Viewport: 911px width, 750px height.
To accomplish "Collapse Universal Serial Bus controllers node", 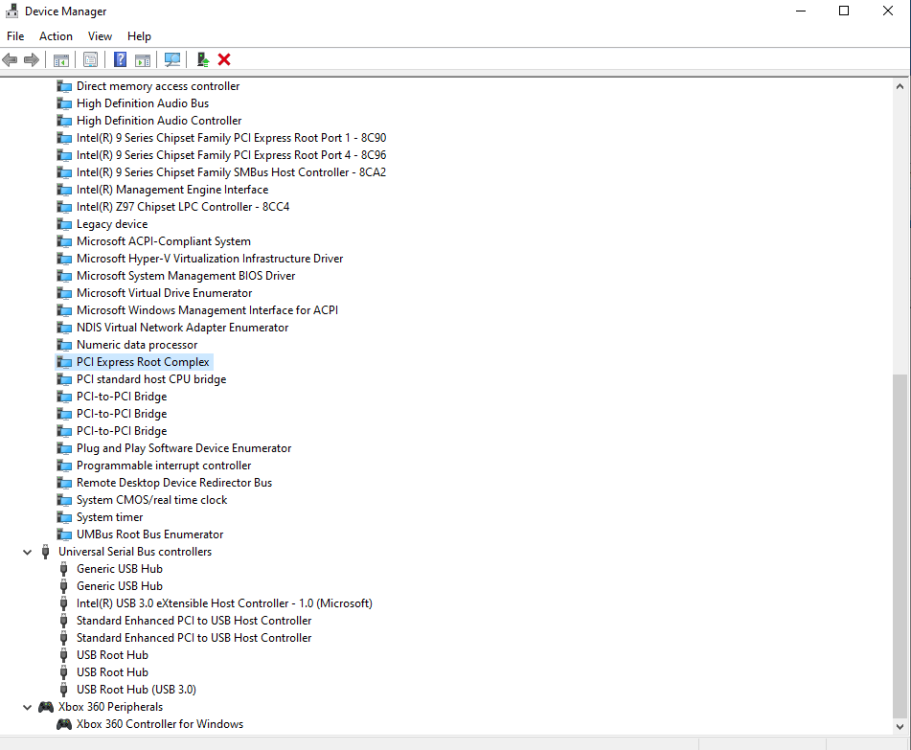I will click(27, 552).
